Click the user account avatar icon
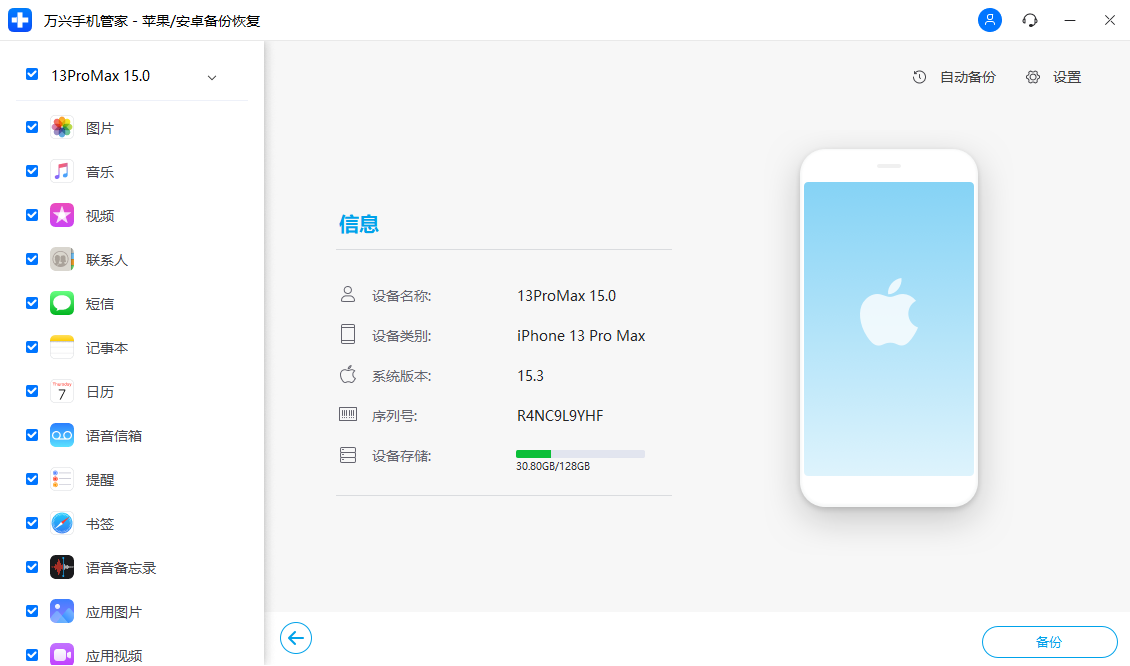Viewport: 1130px width, 666px height. [989, 19]
